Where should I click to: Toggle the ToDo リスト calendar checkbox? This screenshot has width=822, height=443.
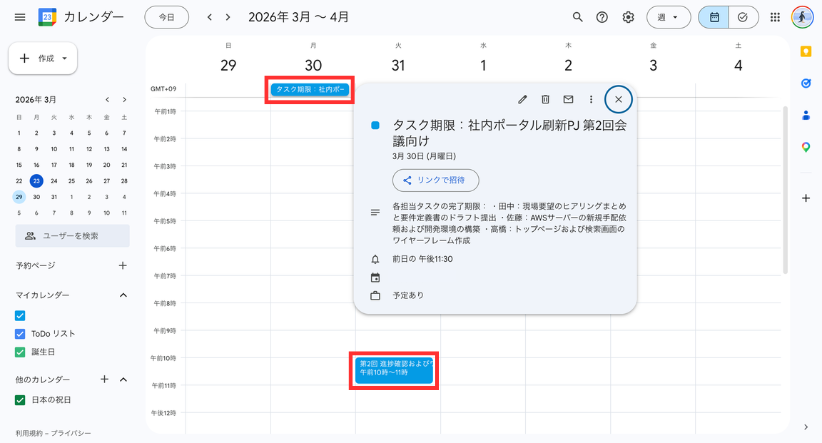(x=20, y=334)
